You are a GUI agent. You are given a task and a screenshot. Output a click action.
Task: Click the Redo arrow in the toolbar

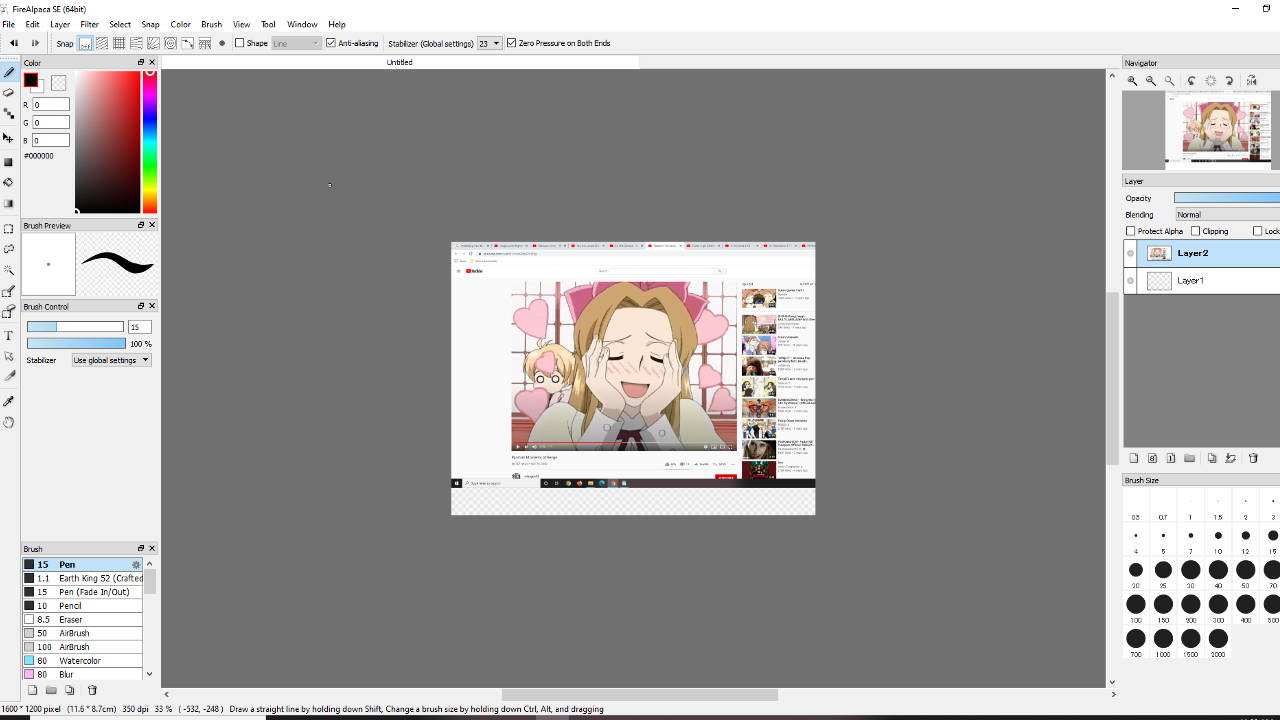click(35, 43)
